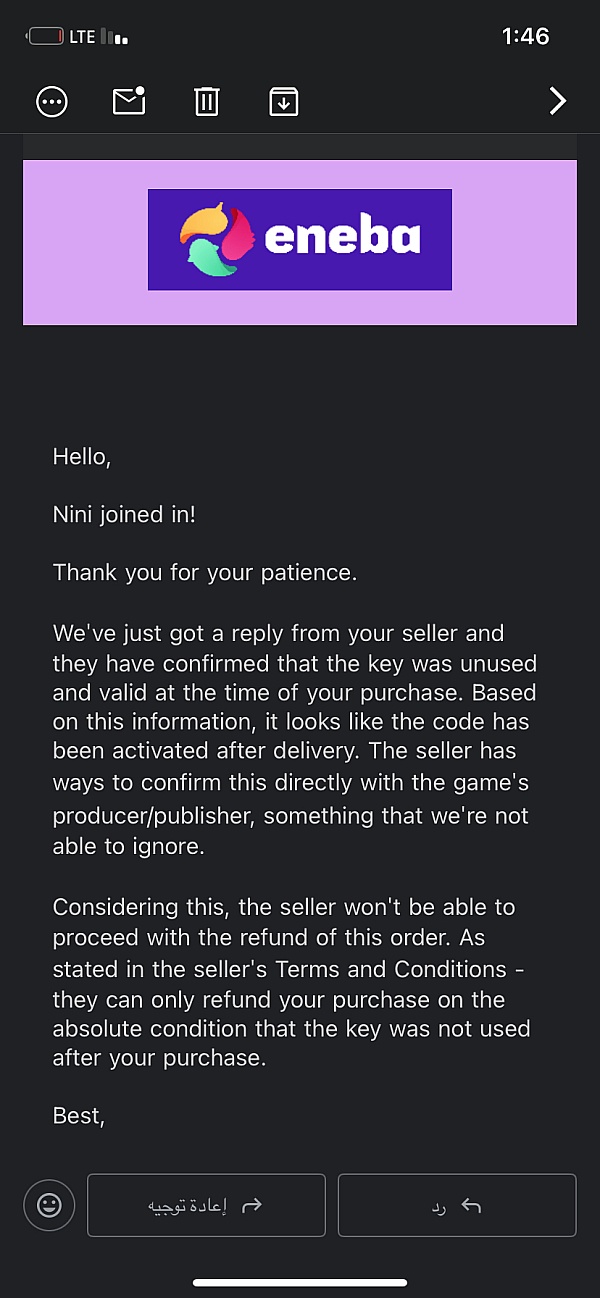The width and height of the screenshot is (600, 1298).
Task: Tap the "Hello," greeting line
Action: 81,457
